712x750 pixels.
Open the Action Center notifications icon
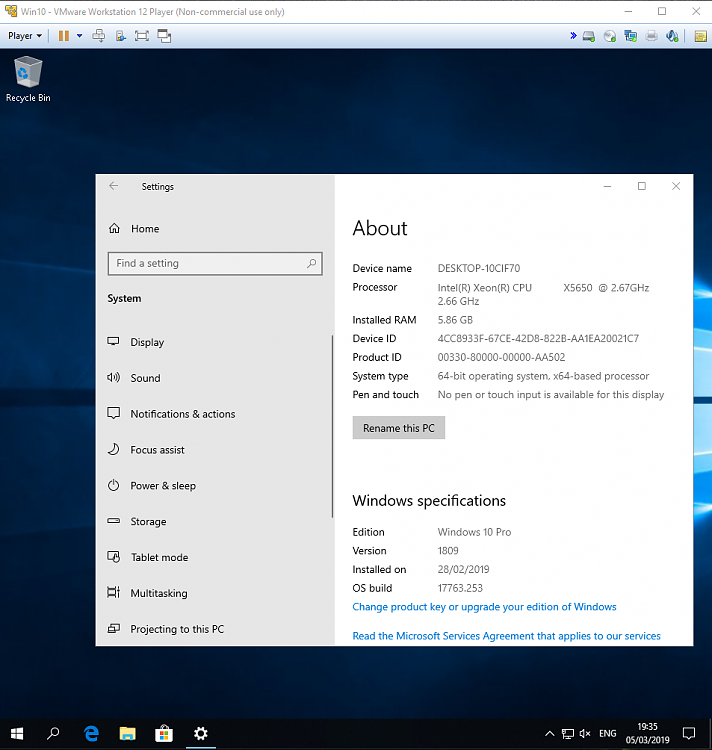(x=689, y=733)
